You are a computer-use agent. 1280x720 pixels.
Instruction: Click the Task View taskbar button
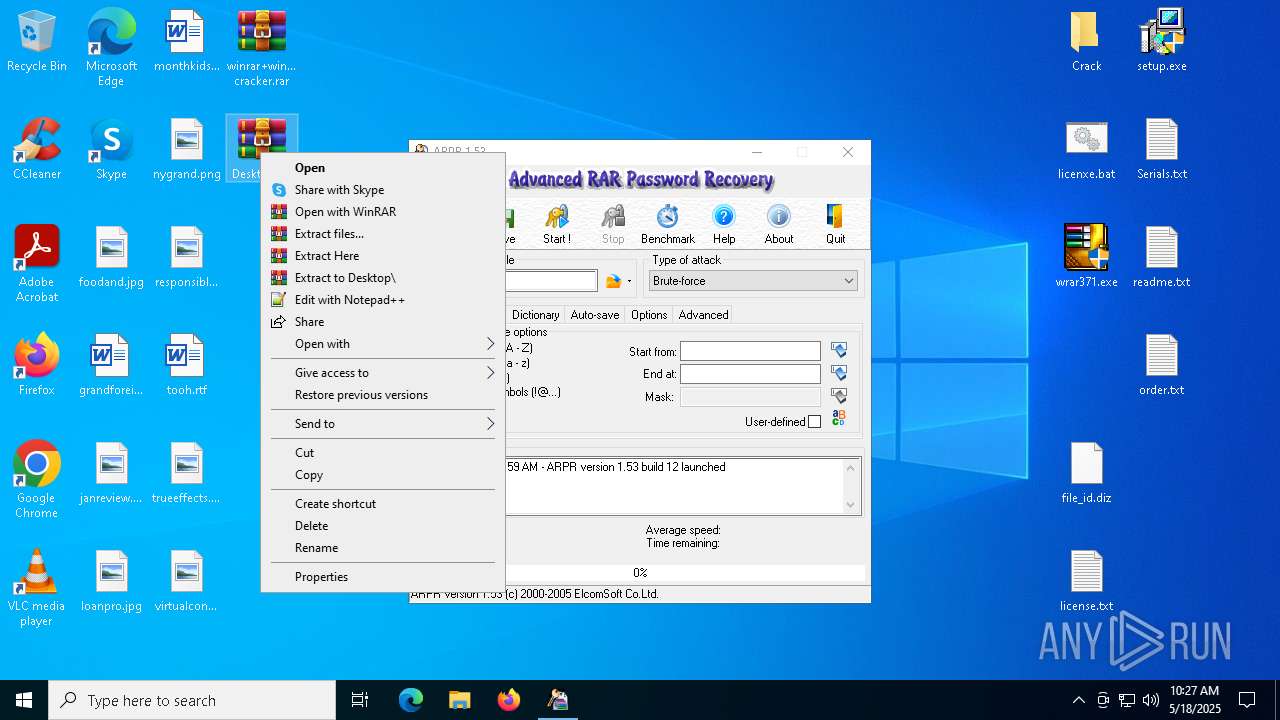[x=360, y=700]
